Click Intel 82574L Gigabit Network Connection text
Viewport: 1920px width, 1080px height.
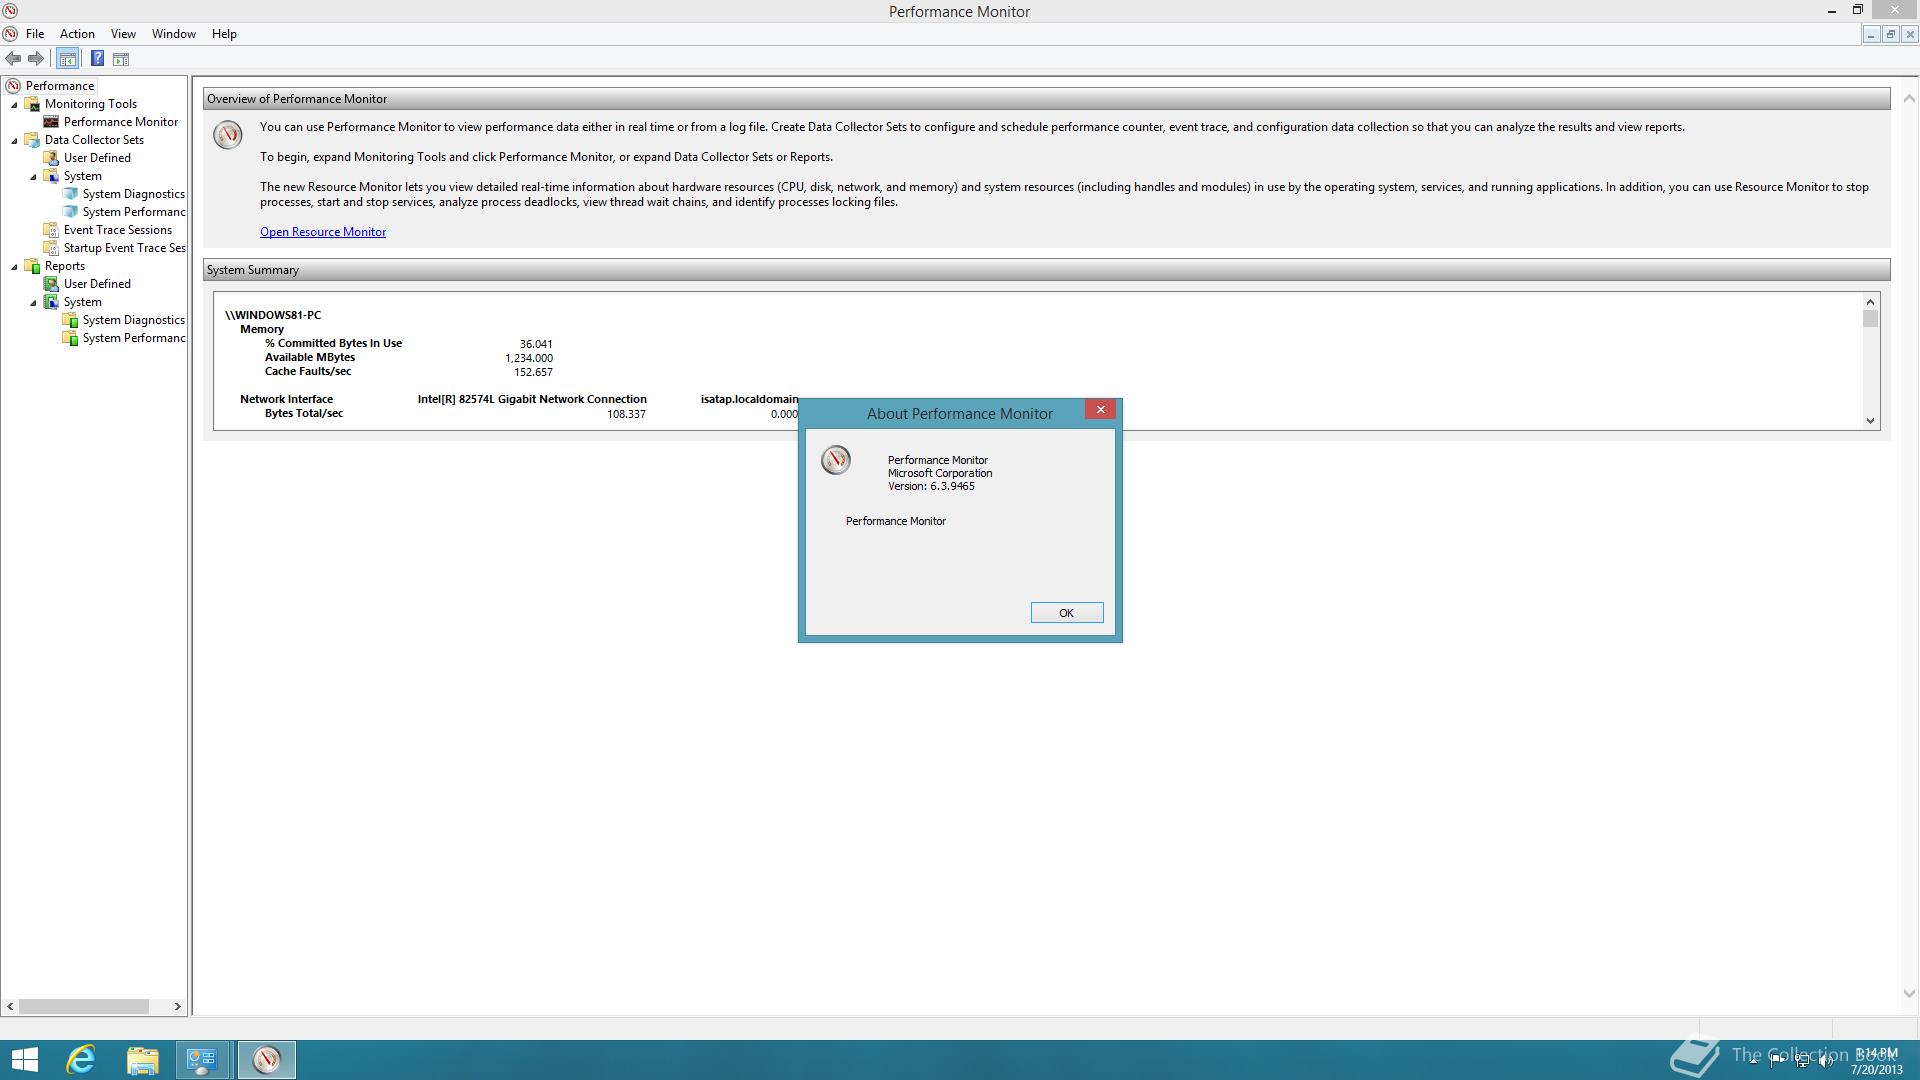[x=532, y=399]
